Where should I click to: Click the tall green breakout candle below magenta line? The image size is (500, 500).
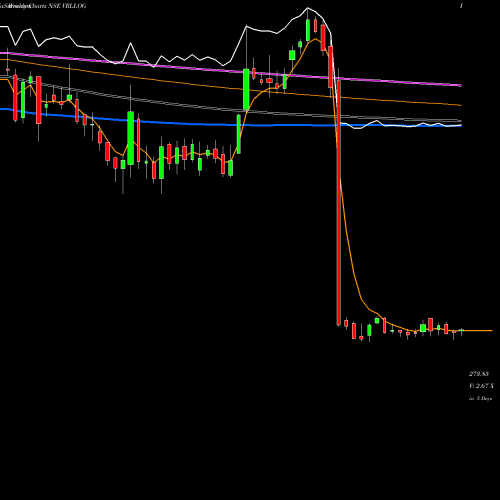[246, 89]
